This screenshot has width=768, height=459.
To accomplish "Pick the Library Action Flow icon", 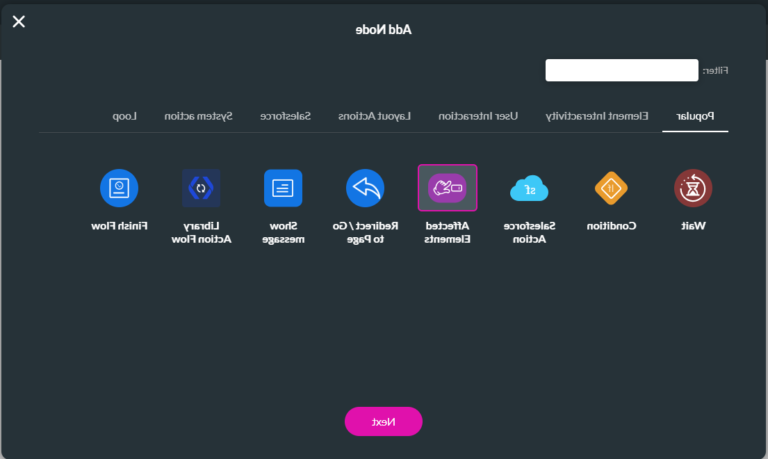I will click(x=201, y=188).
